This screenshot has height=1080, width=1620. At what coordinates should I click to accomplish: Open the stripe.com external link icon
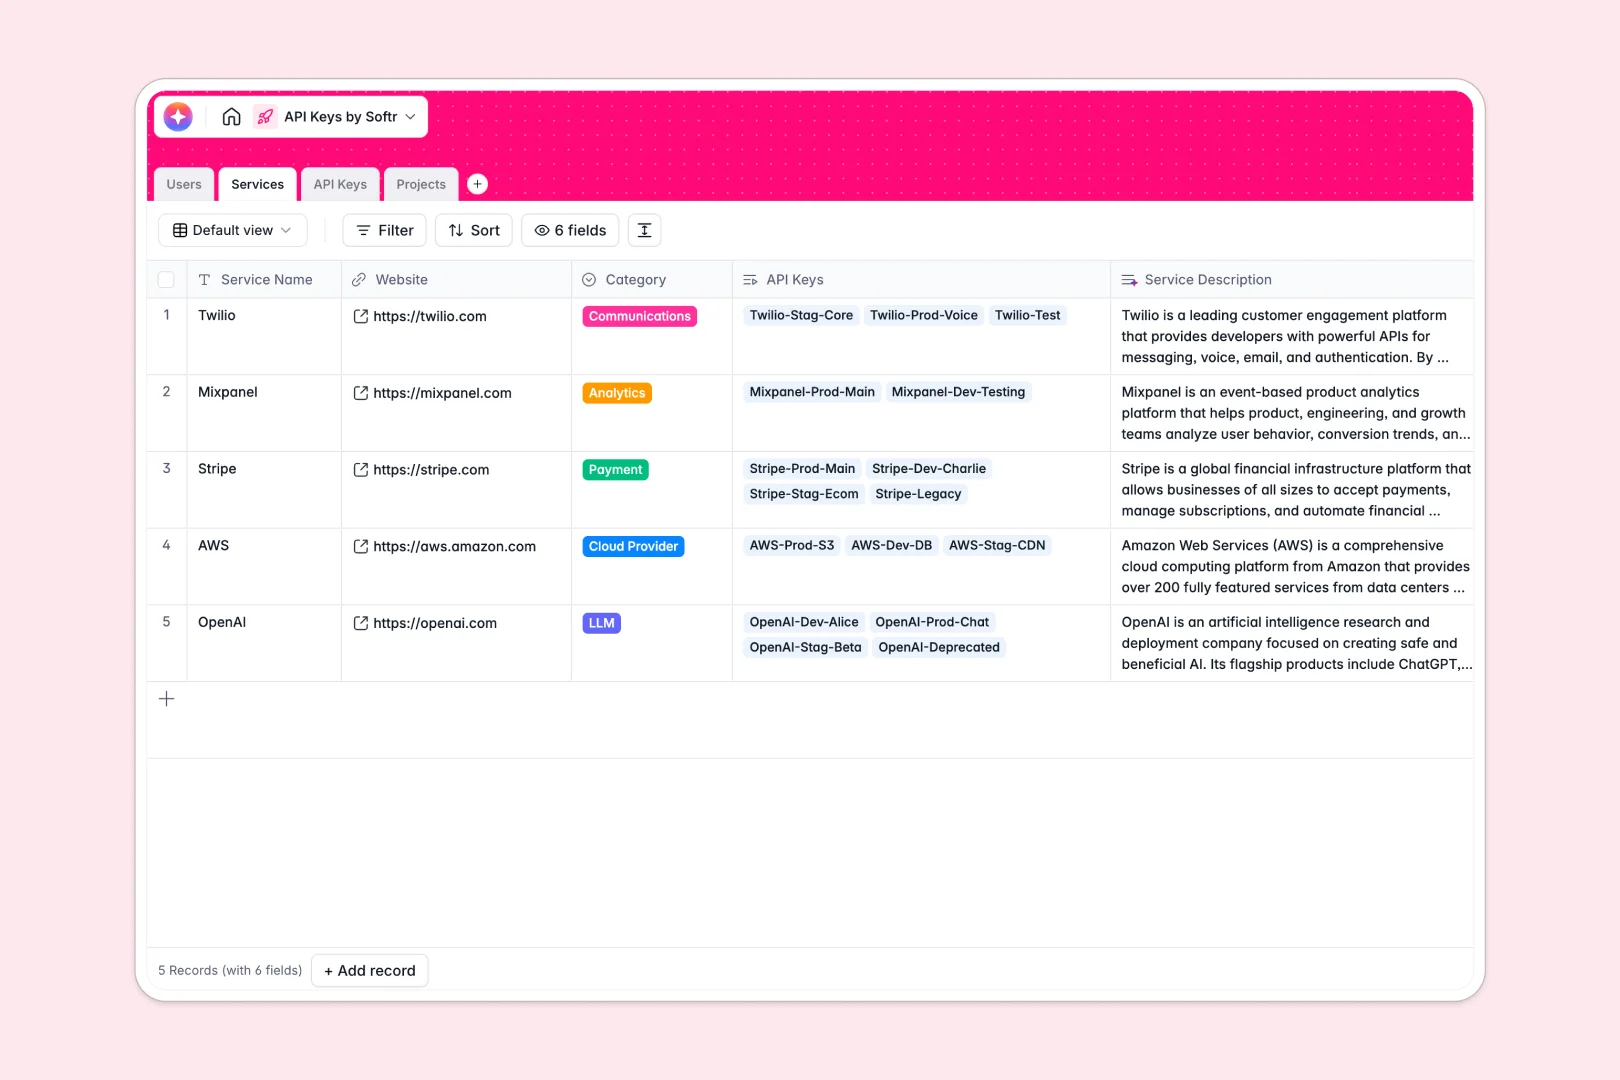(361, 470)
